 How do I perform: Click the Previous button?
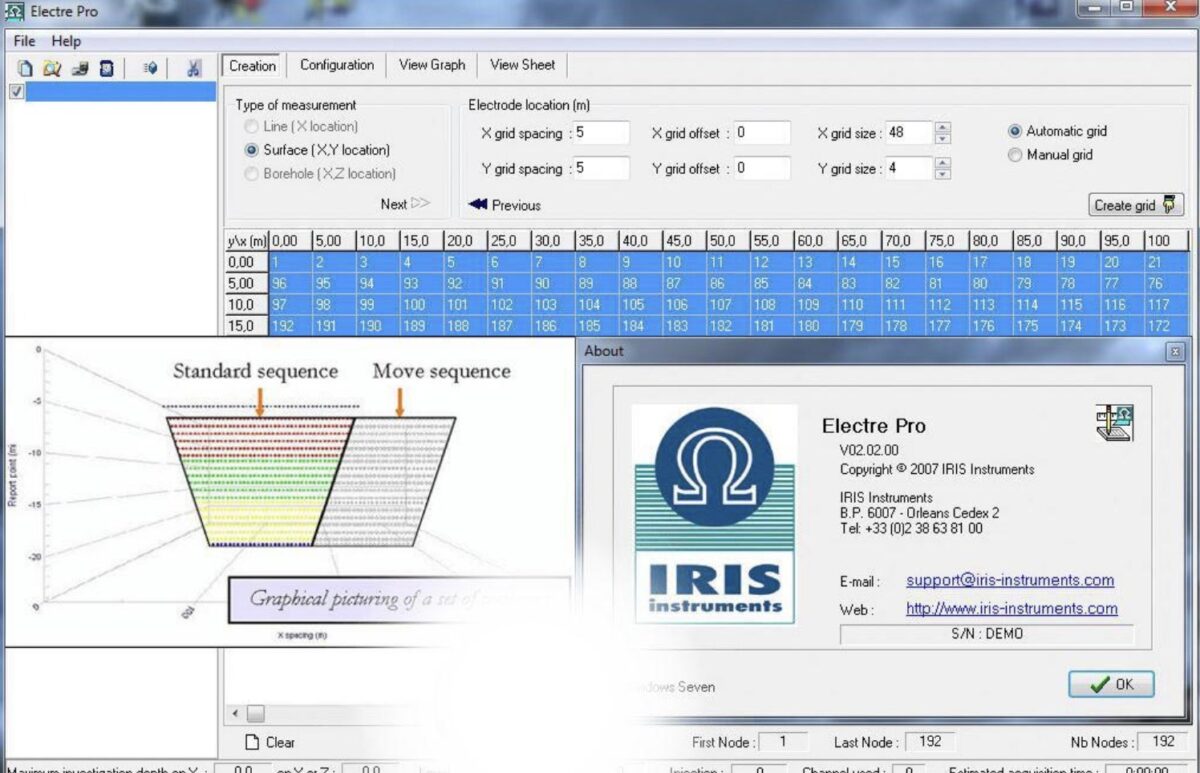(504, 205)
